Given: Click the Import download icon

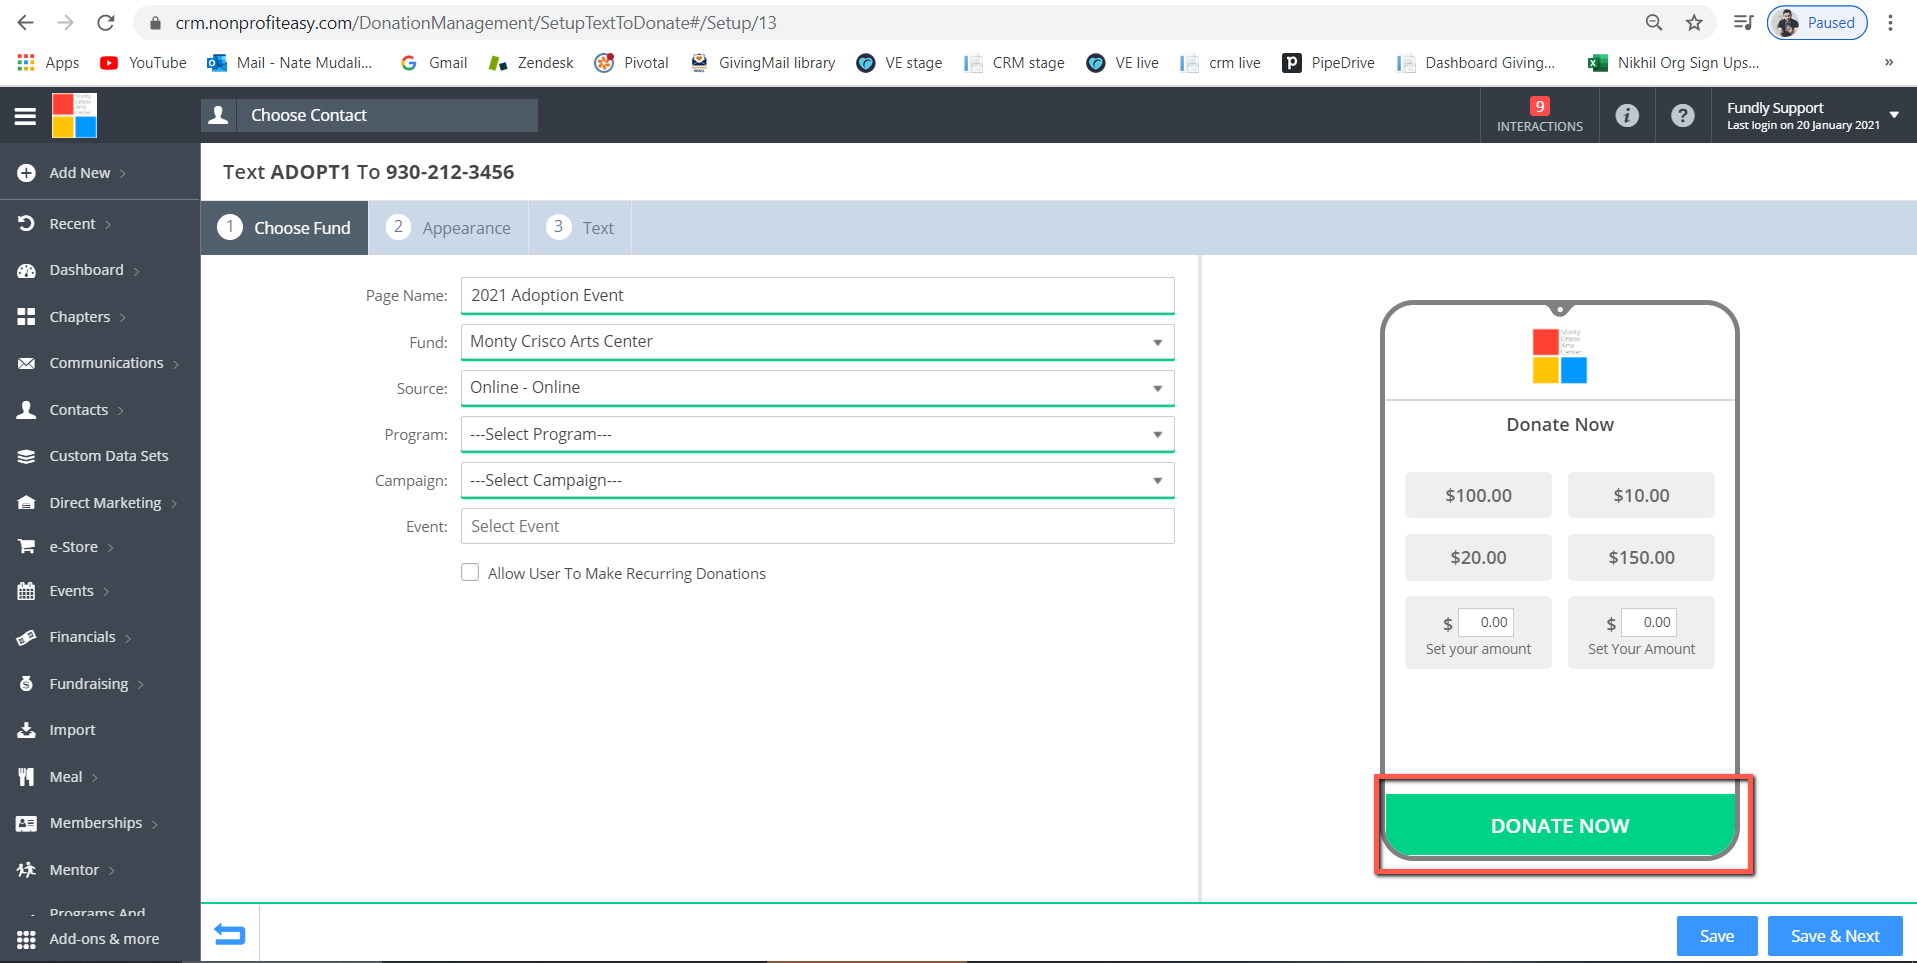Looking at the screenshot, I should coord(26,730).
